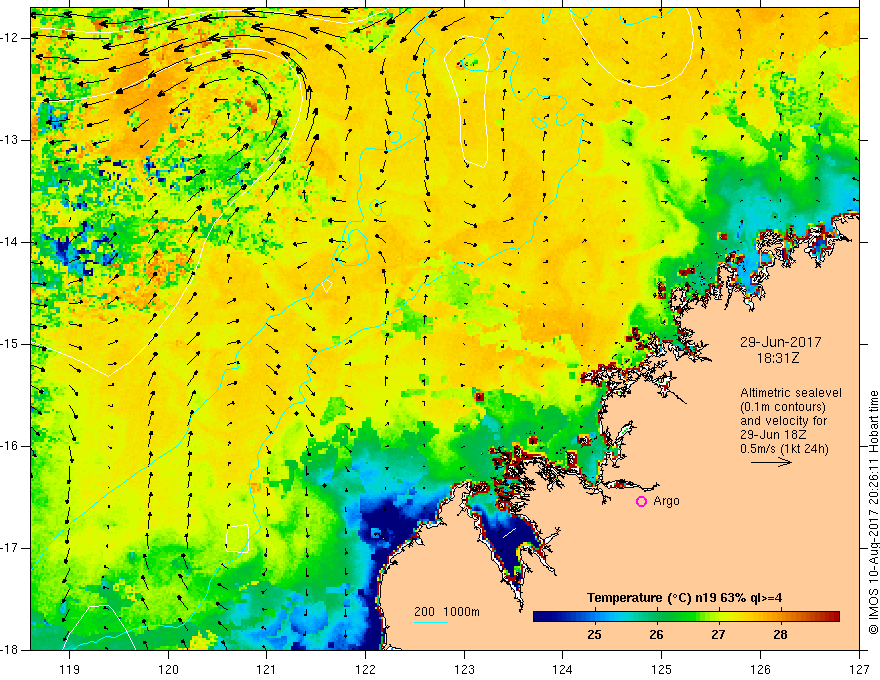Click the latitude axis label "-14"
The height and width of the screenshot is (680, 880).
pos(10,242)
